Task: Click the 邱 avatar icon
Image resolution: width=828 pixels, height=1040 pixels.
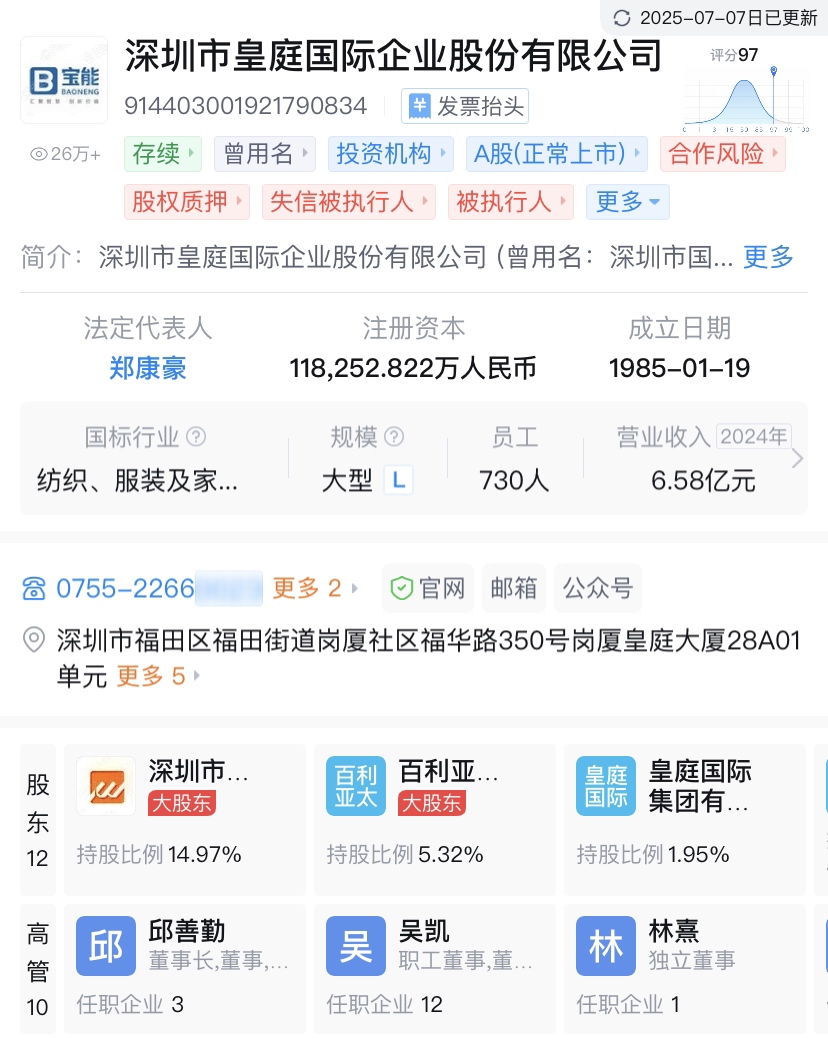Action: pos(106,946)
